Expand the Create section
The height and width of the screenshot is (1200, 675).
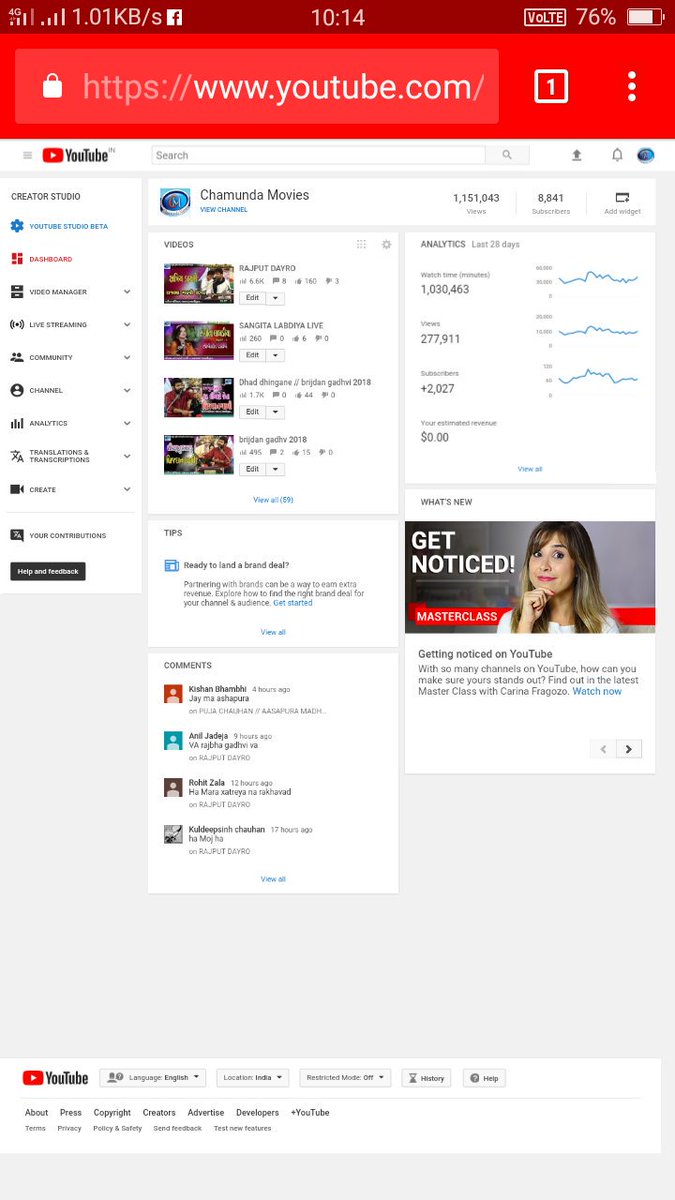(127, 489)
